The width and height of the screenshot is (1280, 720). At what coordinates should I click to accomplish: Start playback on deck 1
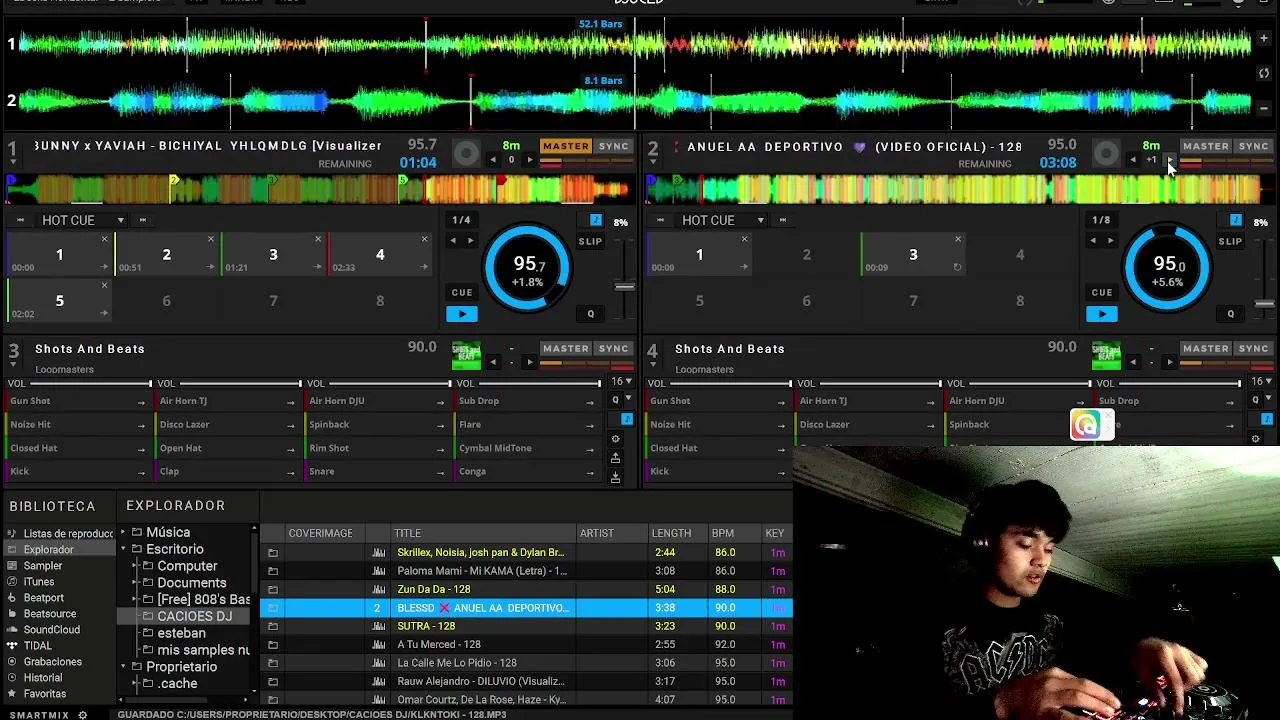pos(462,314)
